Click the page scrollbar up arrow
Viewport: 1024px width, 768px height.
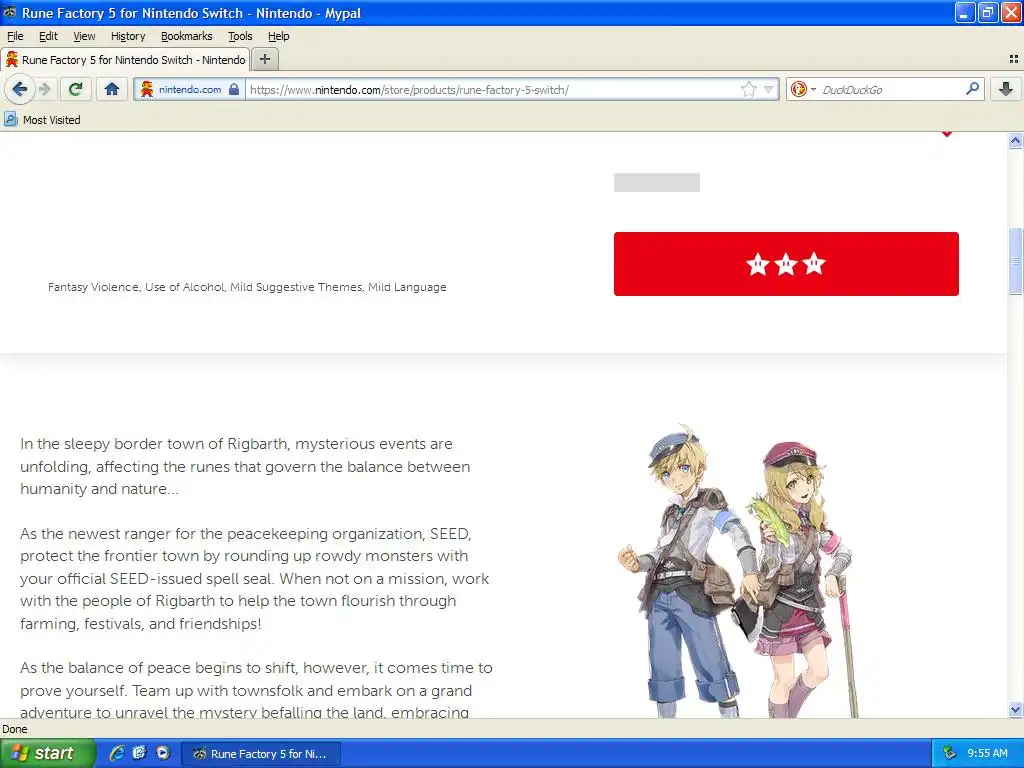1015,140
